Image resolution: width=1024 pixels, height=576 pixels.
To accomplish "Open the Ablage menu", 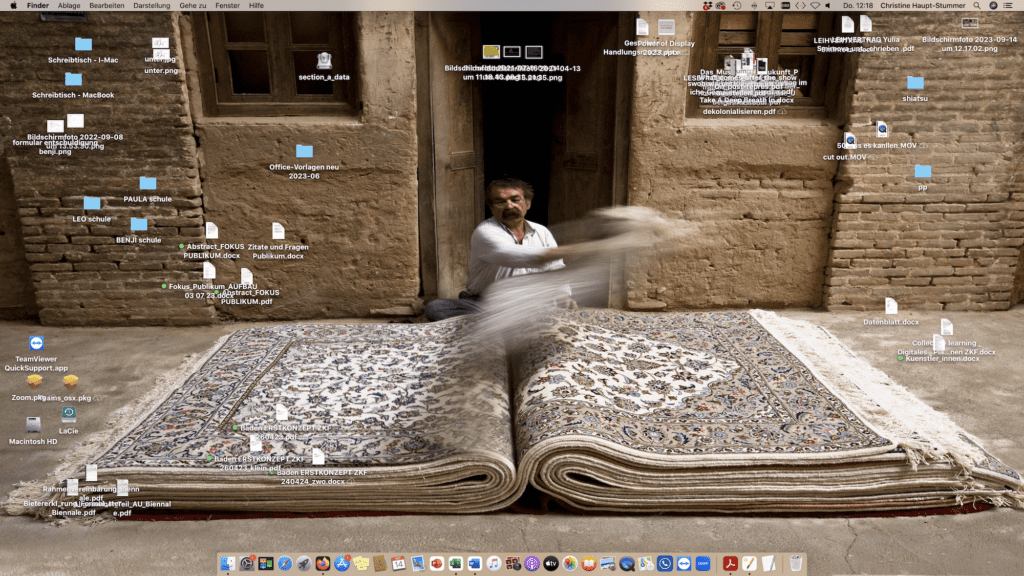I will point(69,5).
